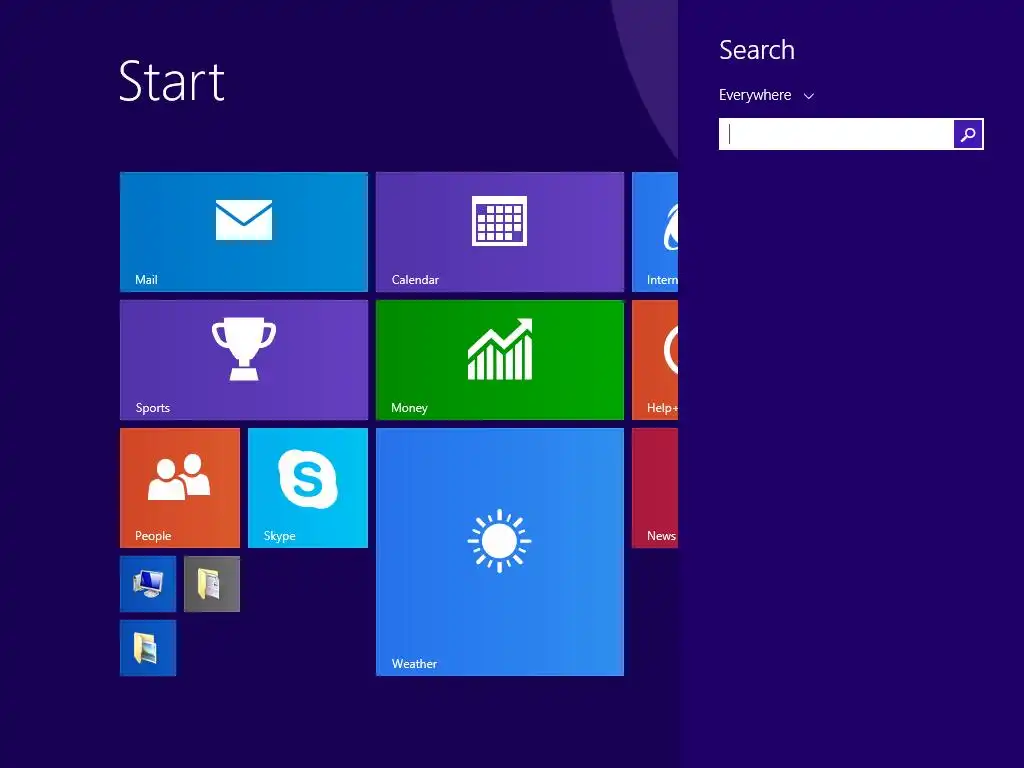Open the Mail tile
Screen dimensions: 1024x768
pyautogui.click(x=244, y=232)
